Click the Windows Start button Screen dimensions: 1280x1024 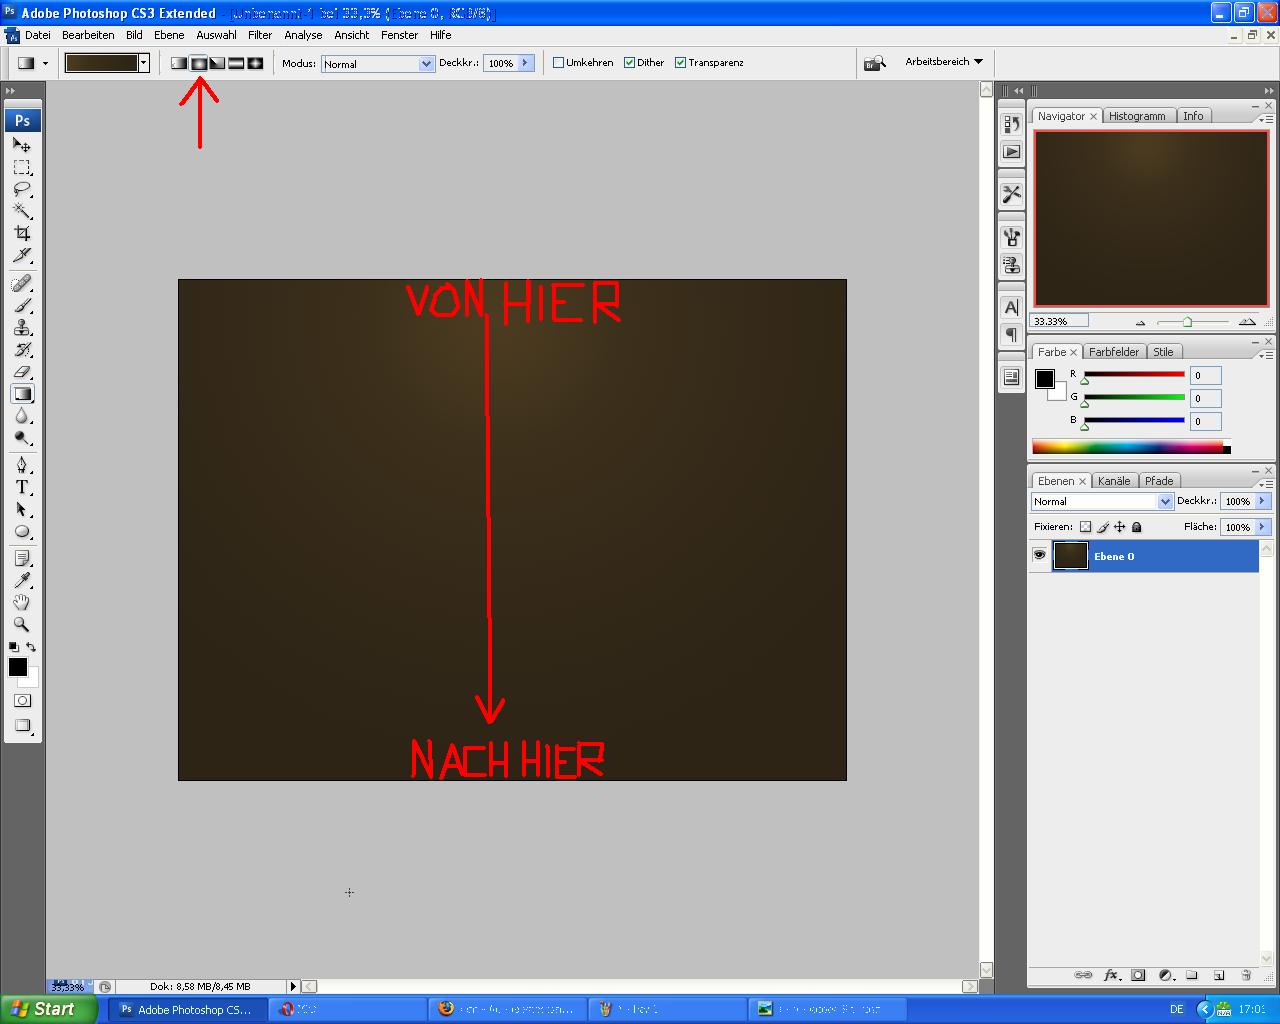[48, 1009]
